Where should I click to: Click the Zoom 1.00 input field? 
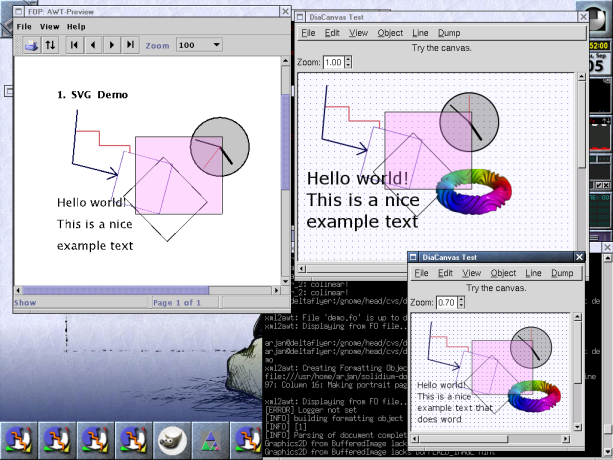(332, 62)
